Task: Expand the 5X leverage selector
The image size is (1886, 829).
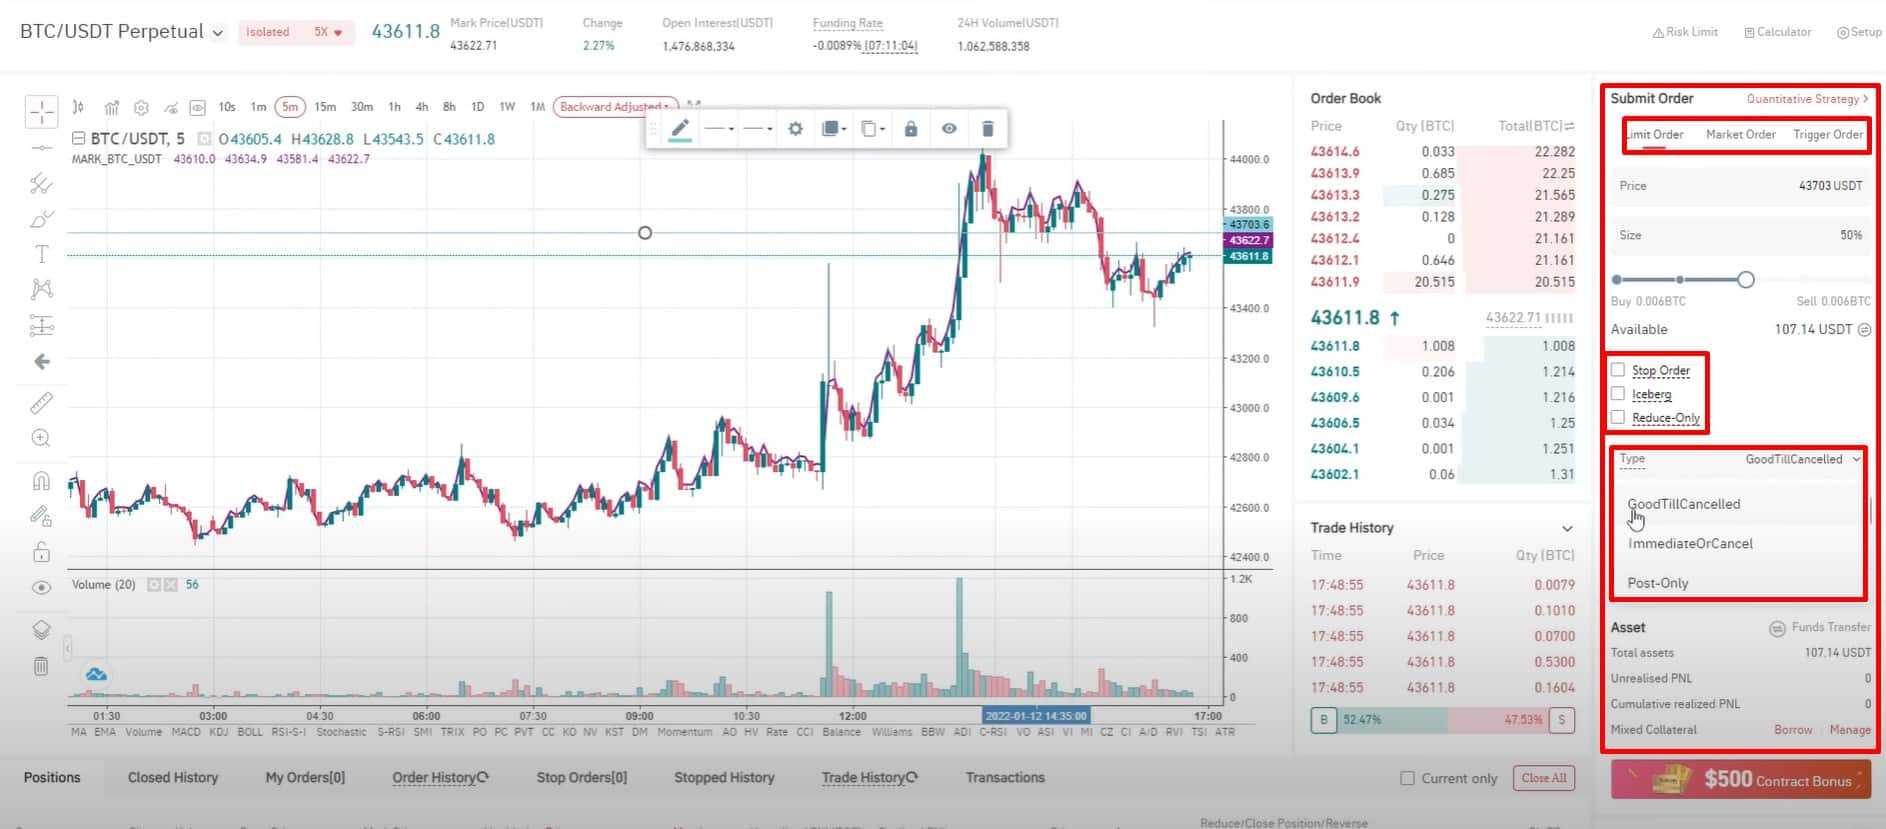Action: (328, 33)
